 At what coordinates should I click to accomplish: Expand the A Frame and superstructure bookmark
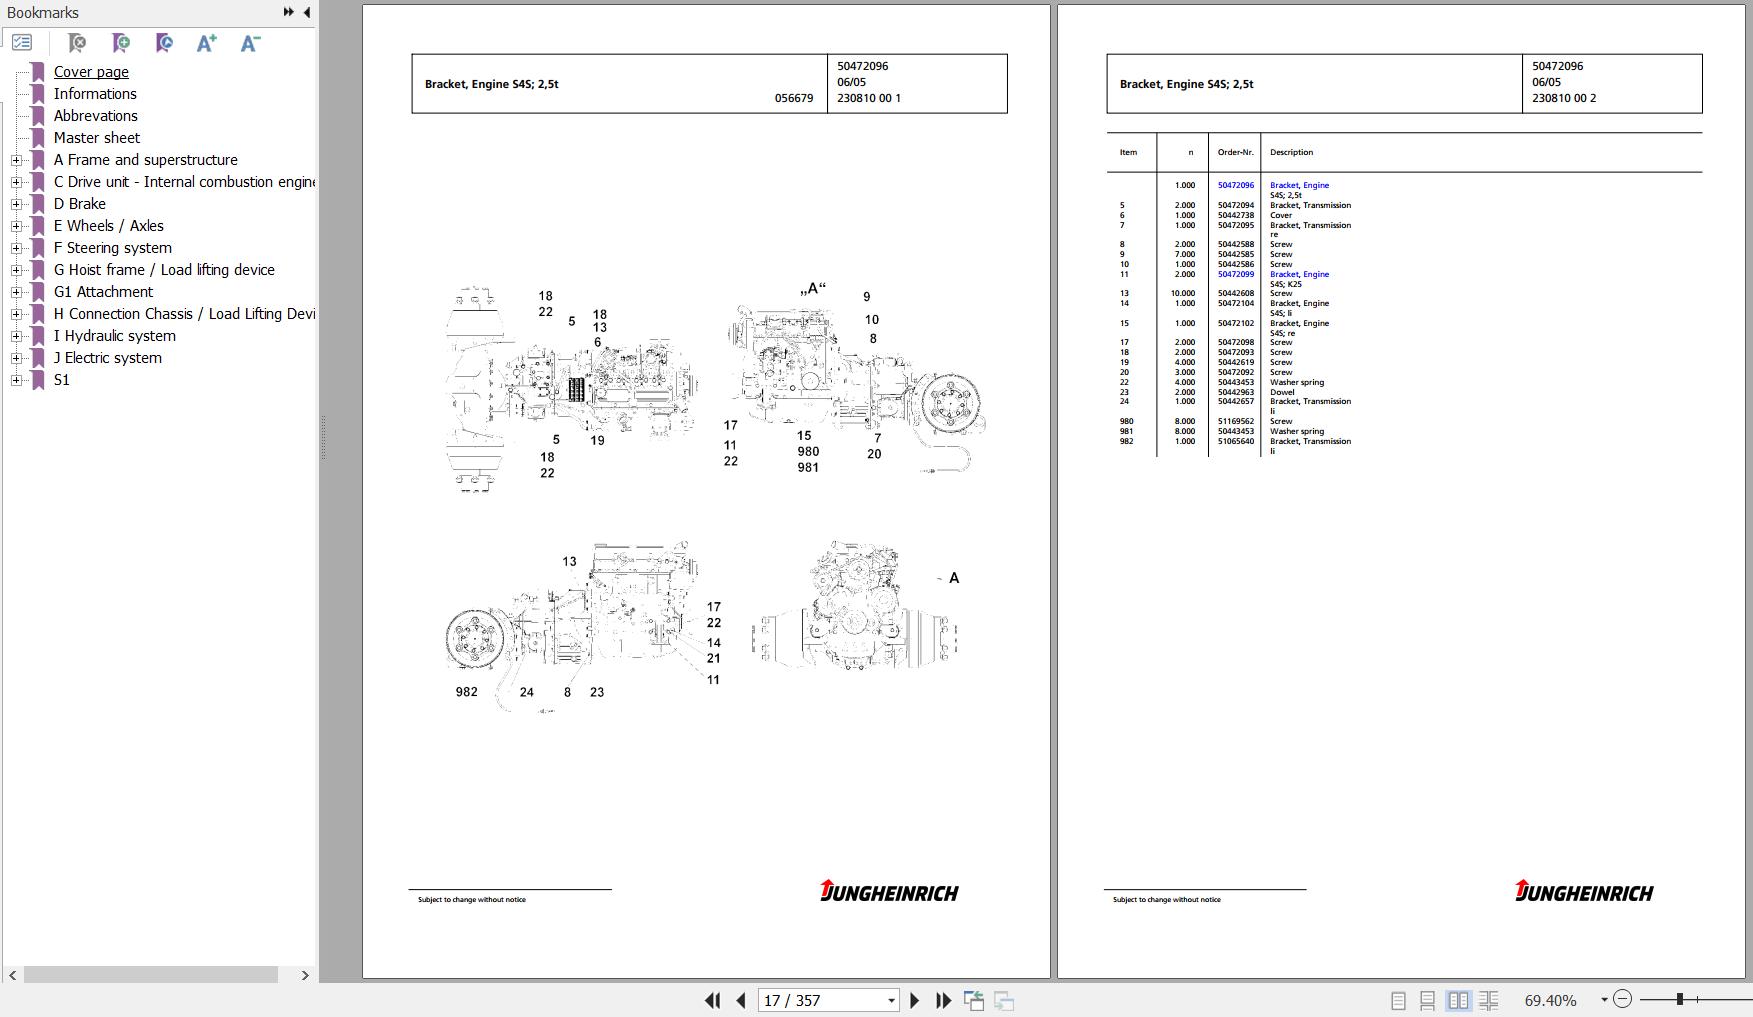pyautogui.click(x=16, y=160)
